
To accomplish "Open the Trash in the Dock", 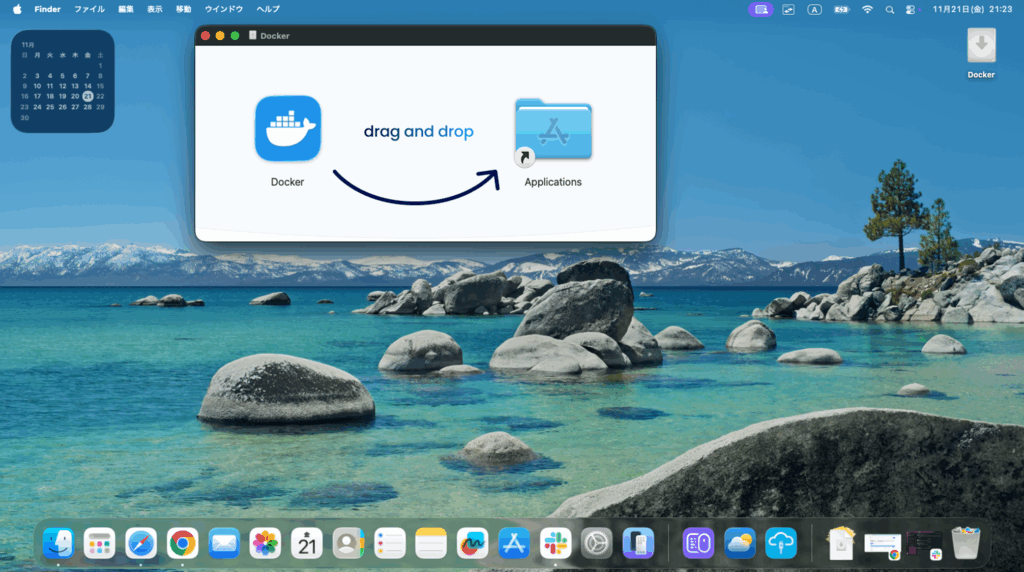I will [x=965, y=543].
